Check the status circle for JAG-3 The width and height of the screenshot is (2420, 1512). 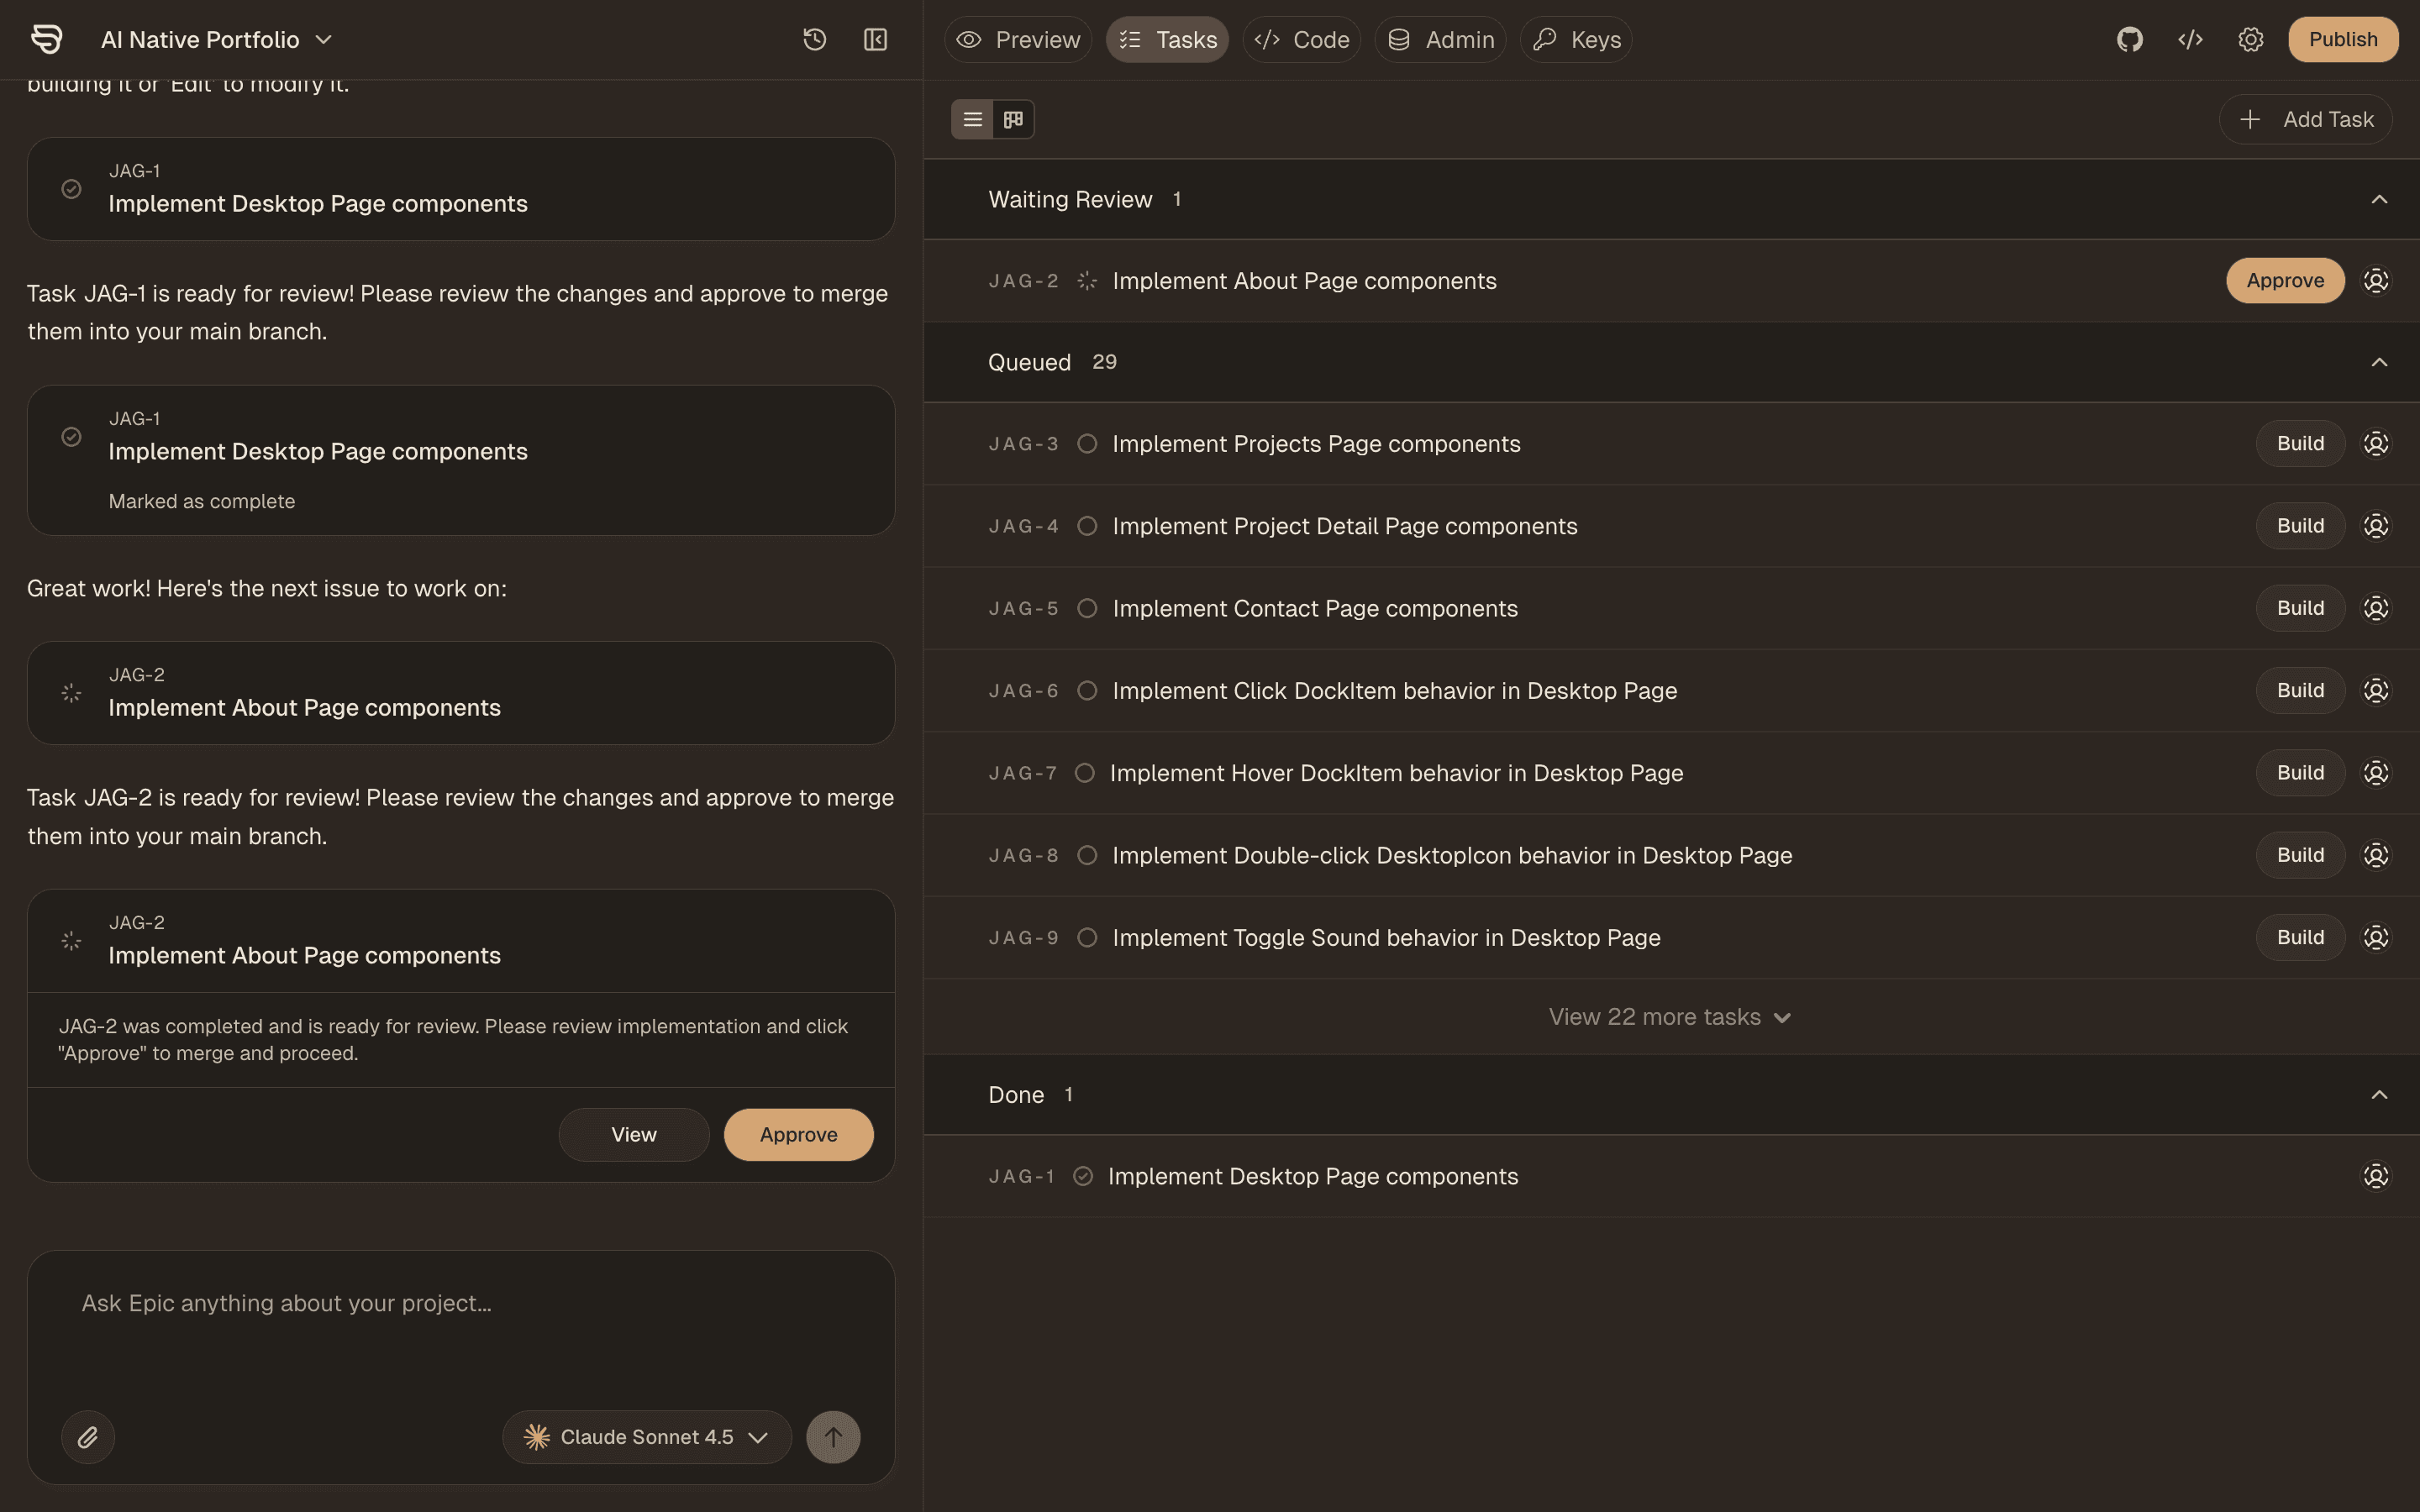(x=1087, y=443)
